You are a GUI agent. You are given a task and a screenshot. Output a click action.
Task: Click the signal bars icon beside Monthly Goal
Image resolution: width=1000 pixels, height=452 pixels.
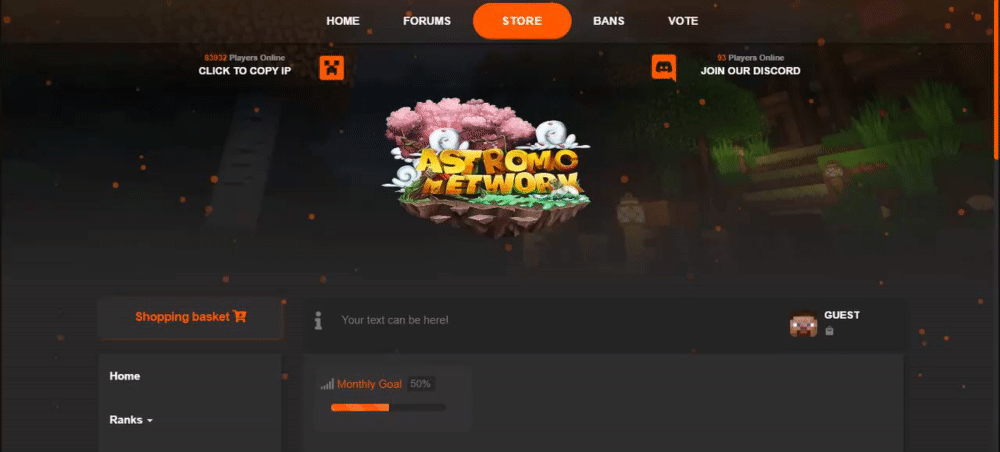327,384
